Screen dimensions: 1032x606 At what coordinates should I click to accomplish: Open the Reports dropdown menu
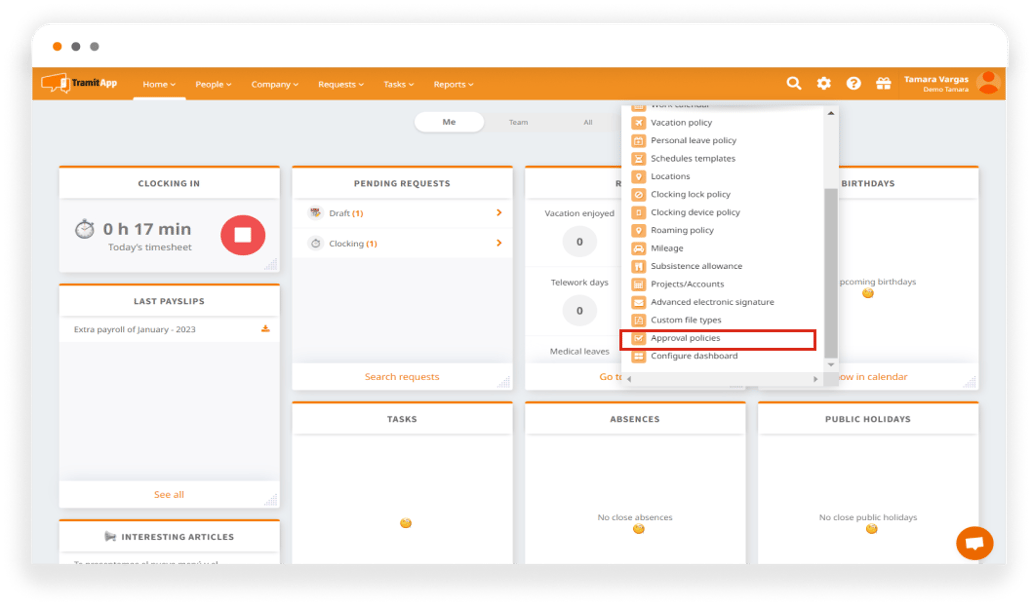click(453, 84)
